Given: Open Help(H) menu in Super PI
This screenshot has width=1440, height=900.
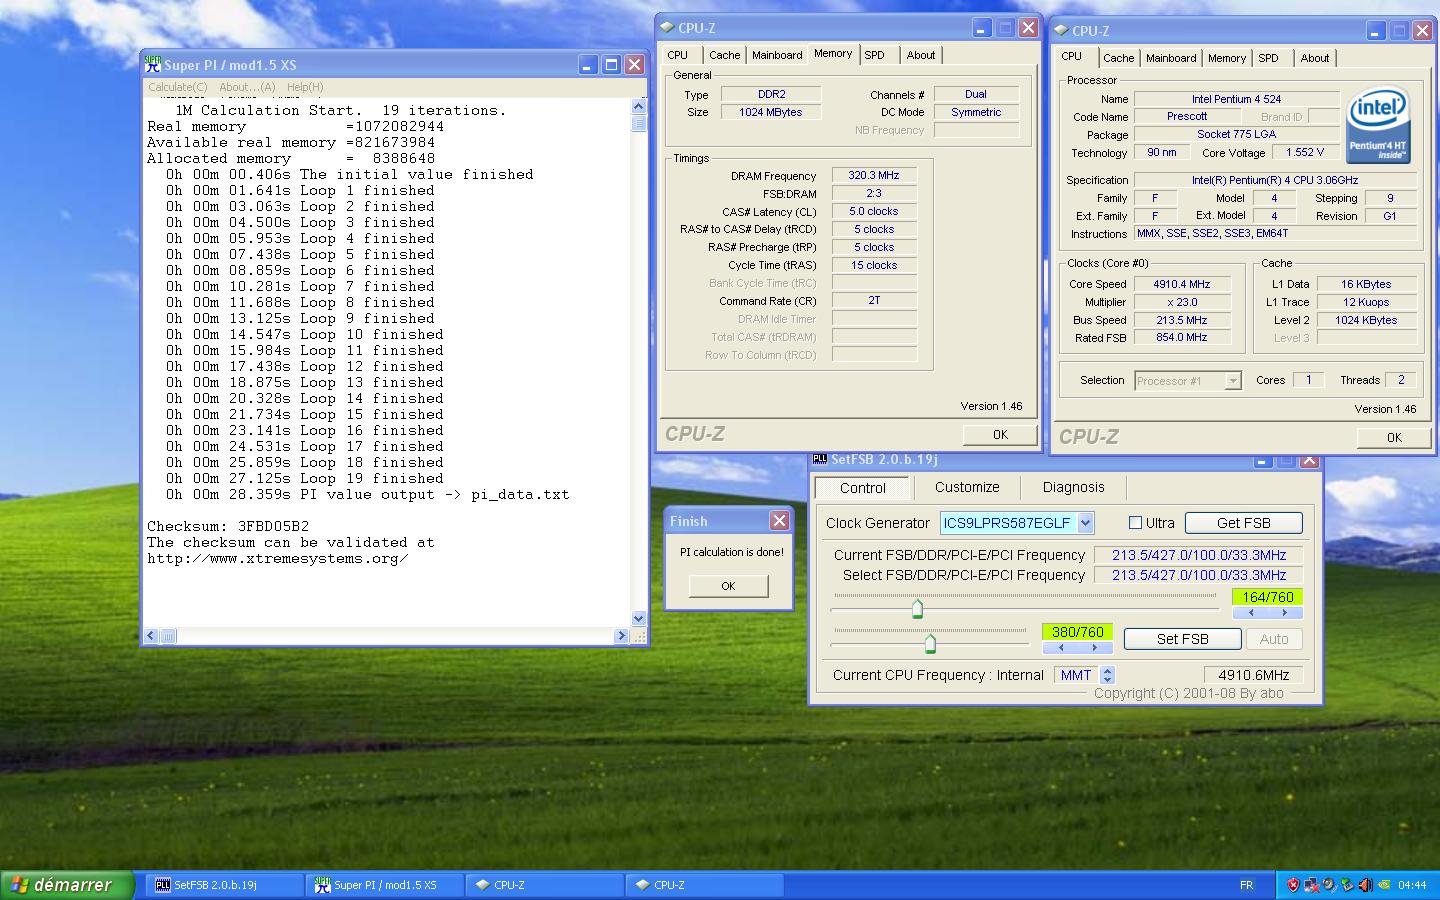Looking at the screenshot, I should [x=305, y=87].
